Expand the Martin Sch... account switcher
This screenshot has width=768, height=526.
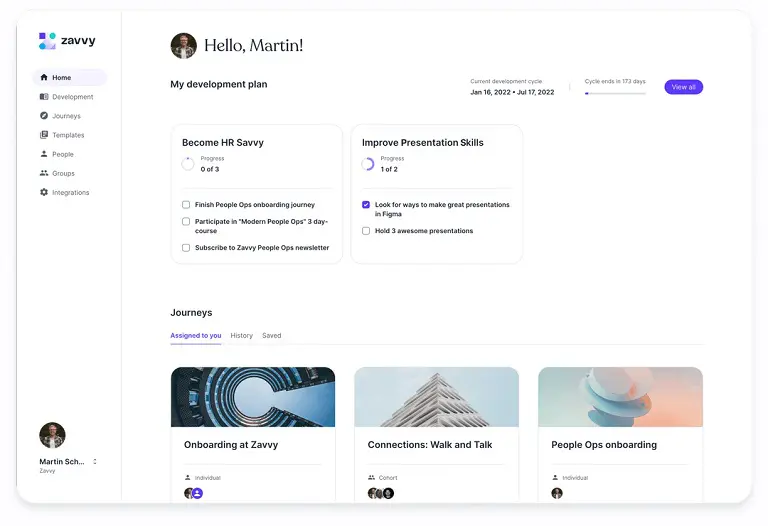point(95,462)
